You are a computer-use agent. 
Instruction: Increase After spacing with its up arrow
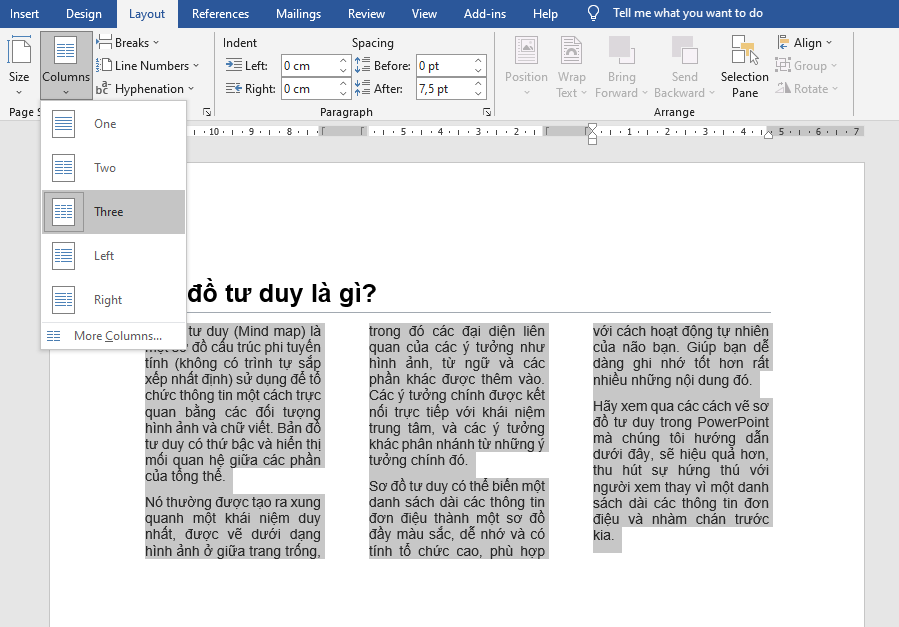tap(477, 82)
